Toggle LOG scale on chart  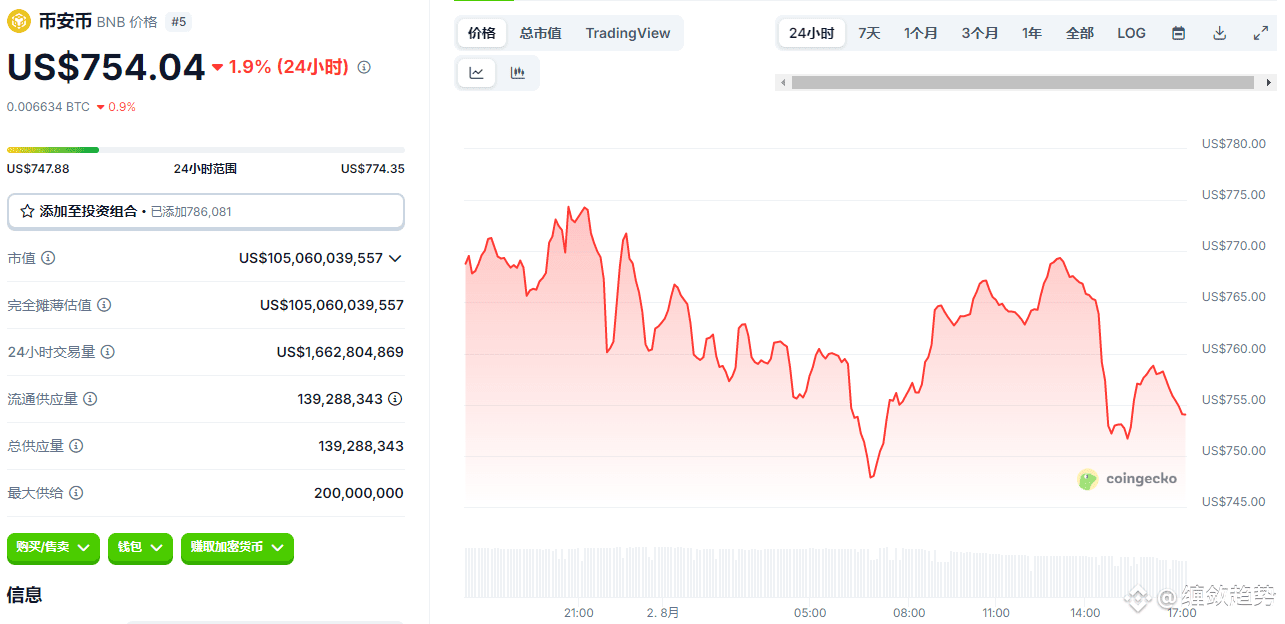[1132, 33]
